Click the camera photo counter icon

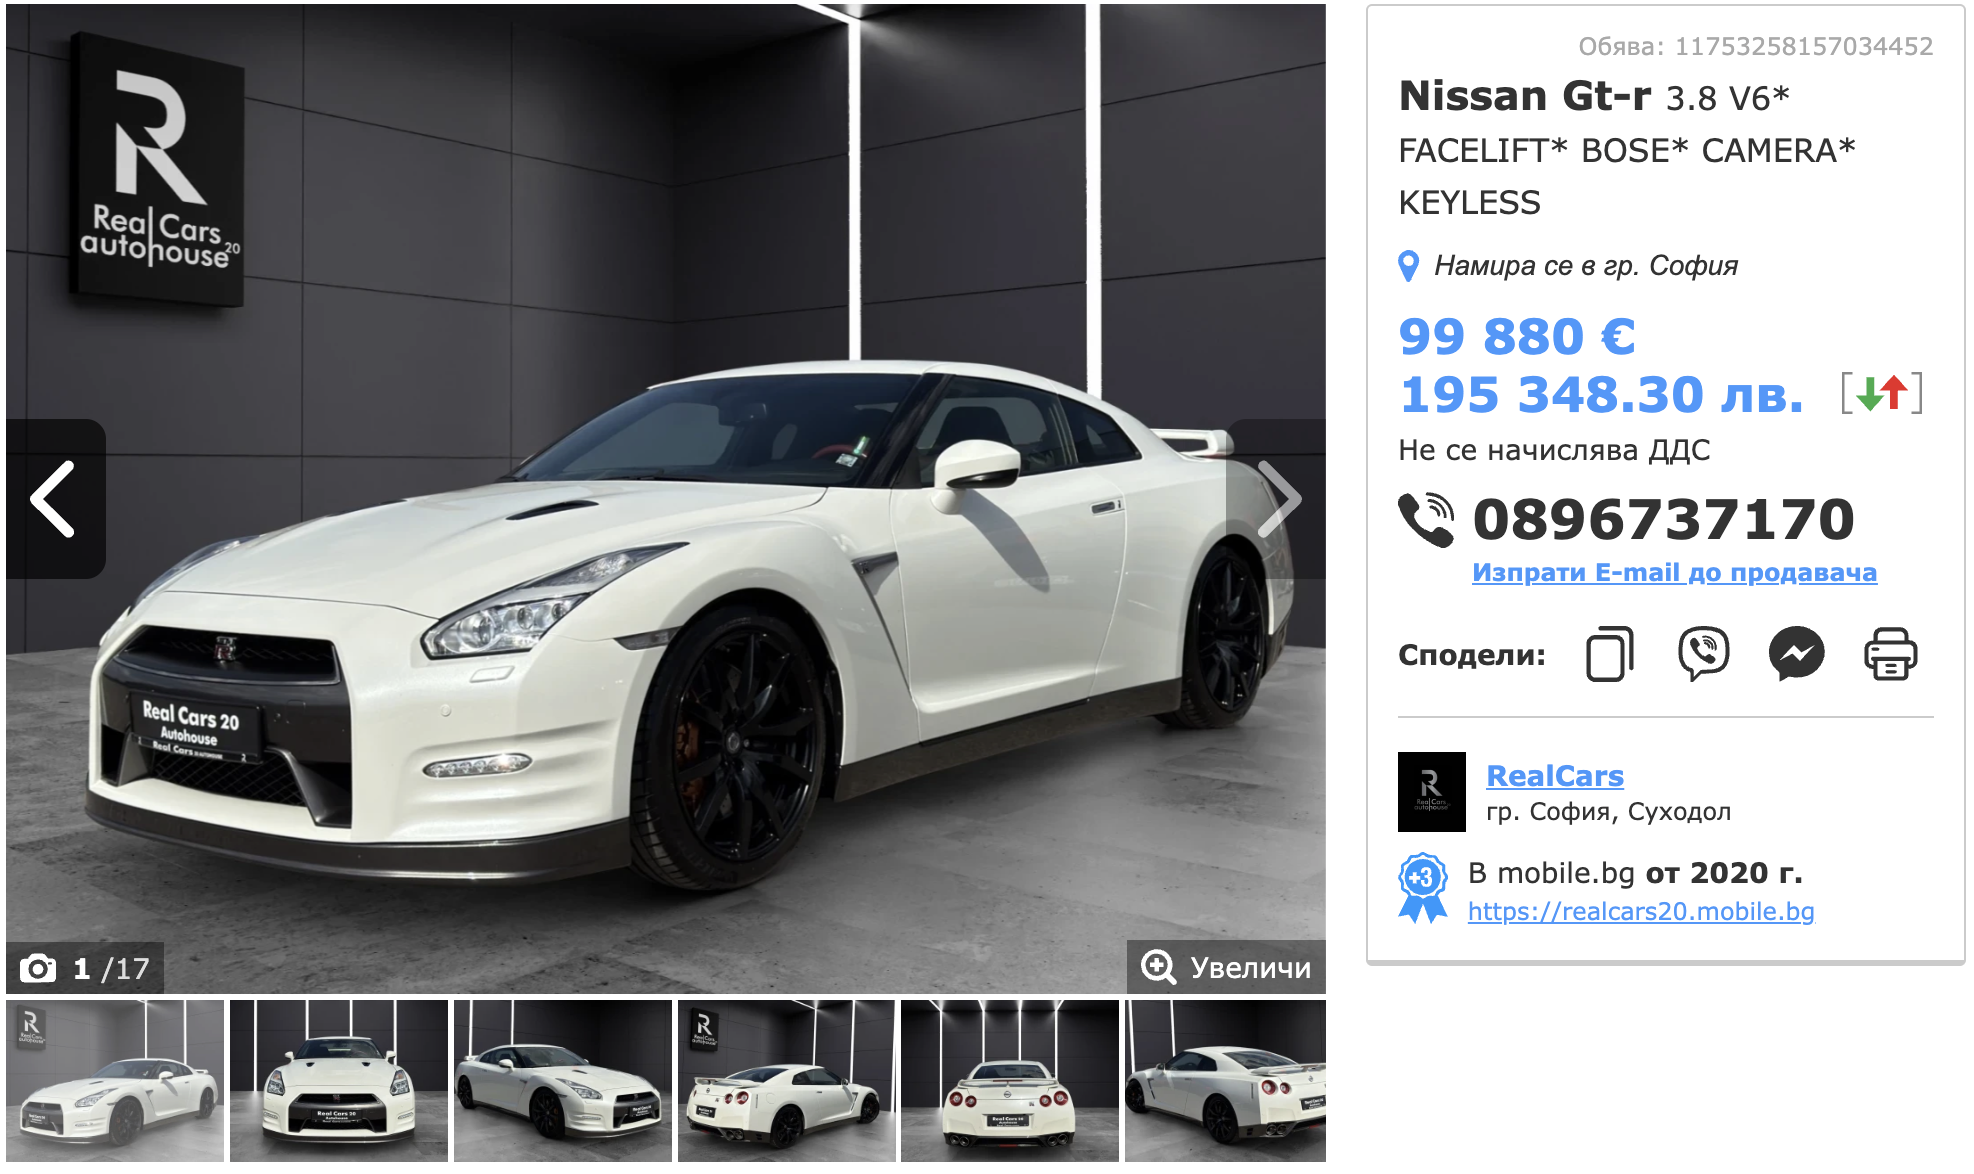point(38,968)
